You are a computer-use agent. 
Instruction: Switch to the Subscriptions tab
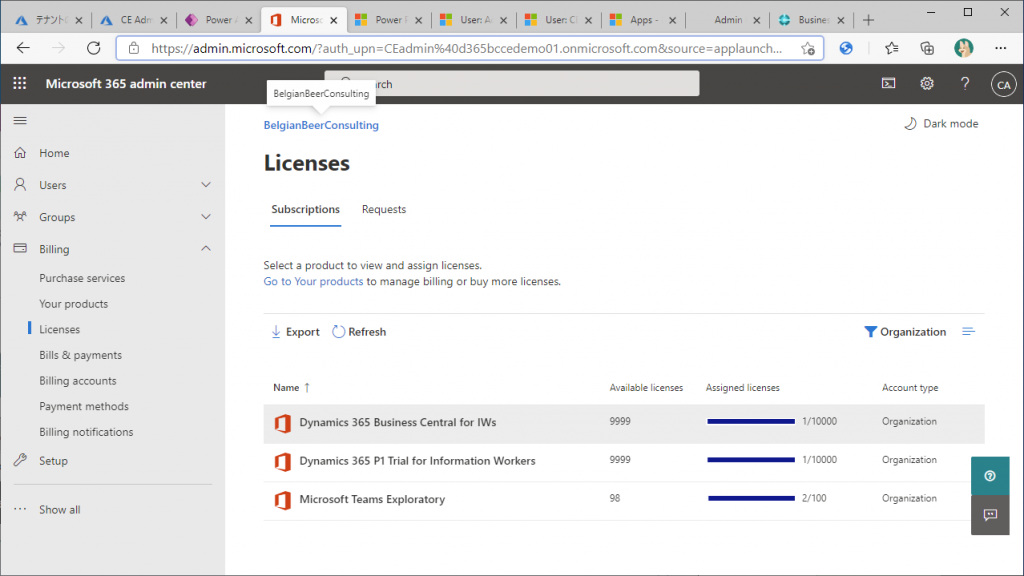pos(306,210)
